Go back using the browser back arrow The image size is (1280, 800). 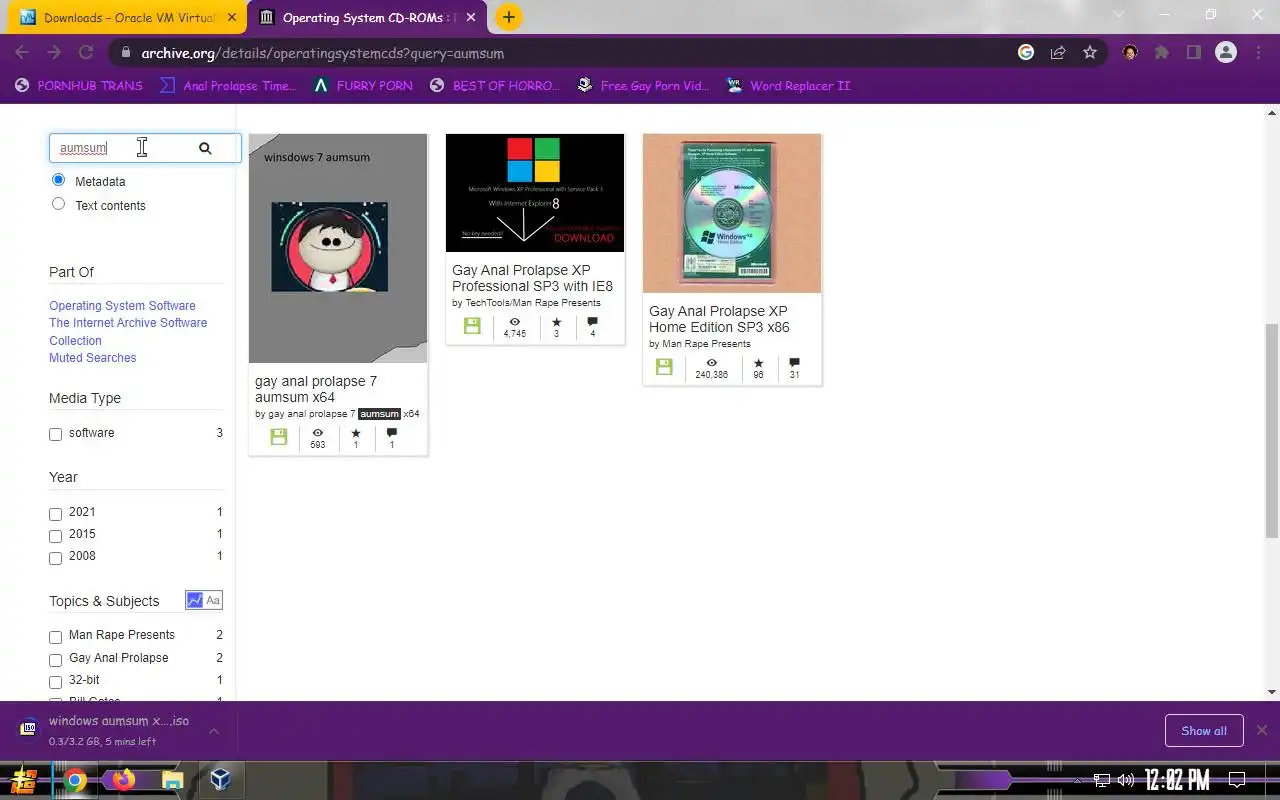[x=22, y=53]
